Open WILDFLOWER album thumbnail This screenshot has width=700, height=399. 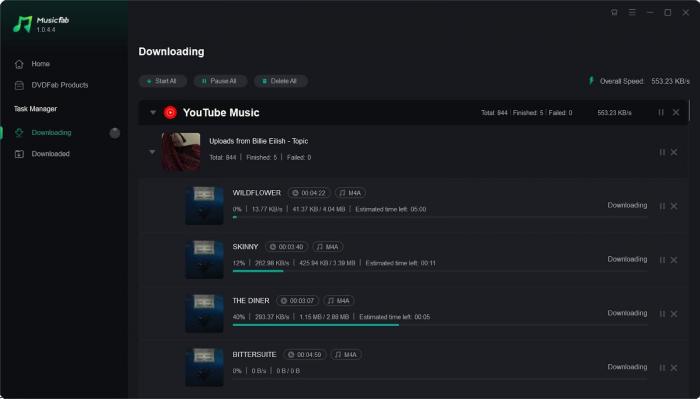[x=204, y=205]
